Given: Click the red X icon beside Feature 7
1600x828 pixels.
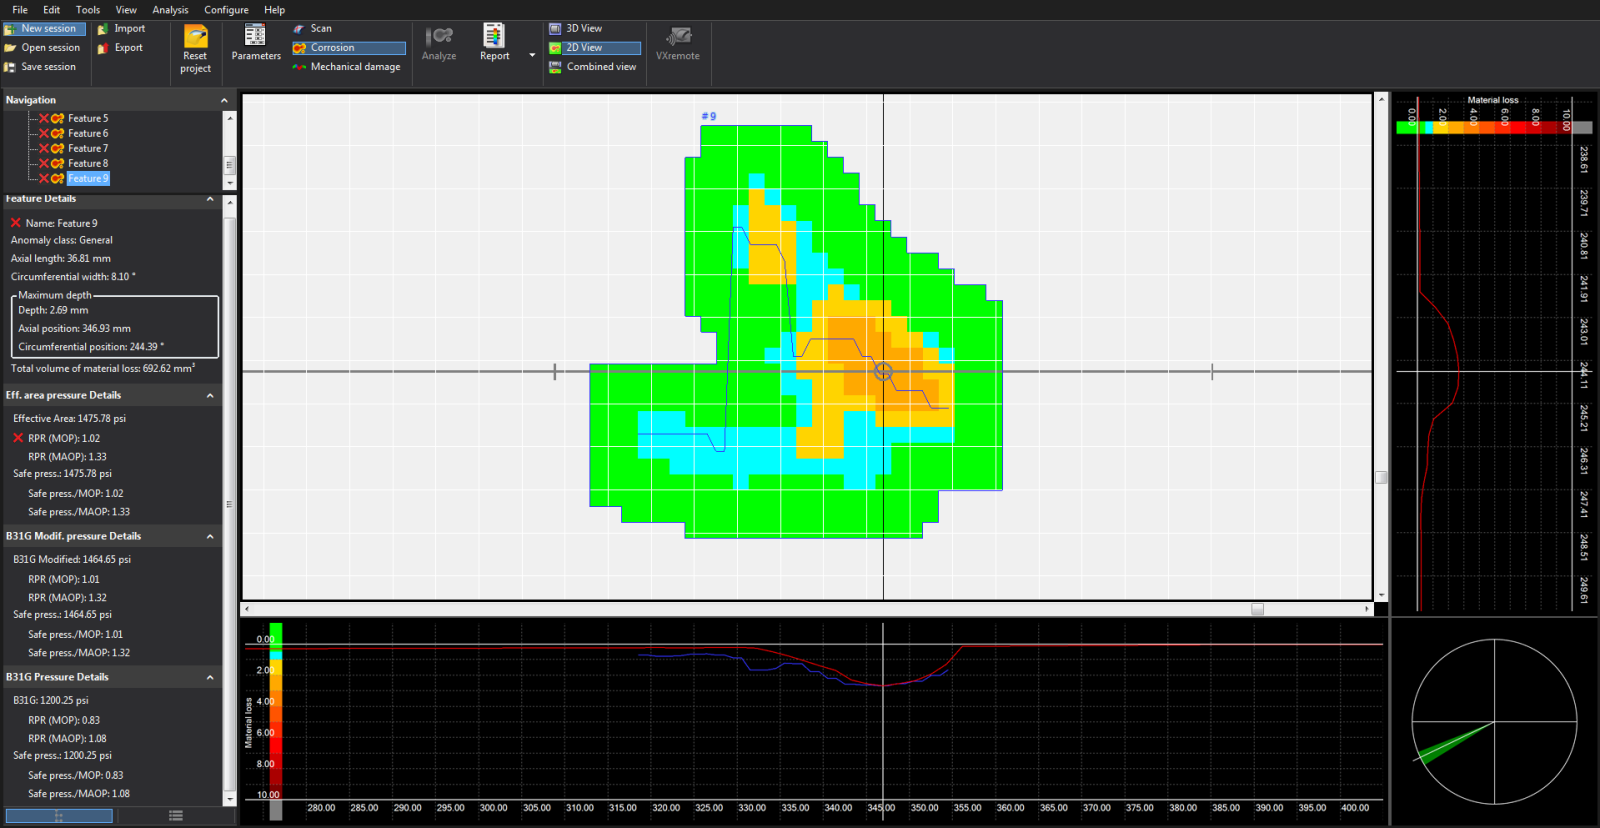Looking at the screenshot, I should pos(44,148).
